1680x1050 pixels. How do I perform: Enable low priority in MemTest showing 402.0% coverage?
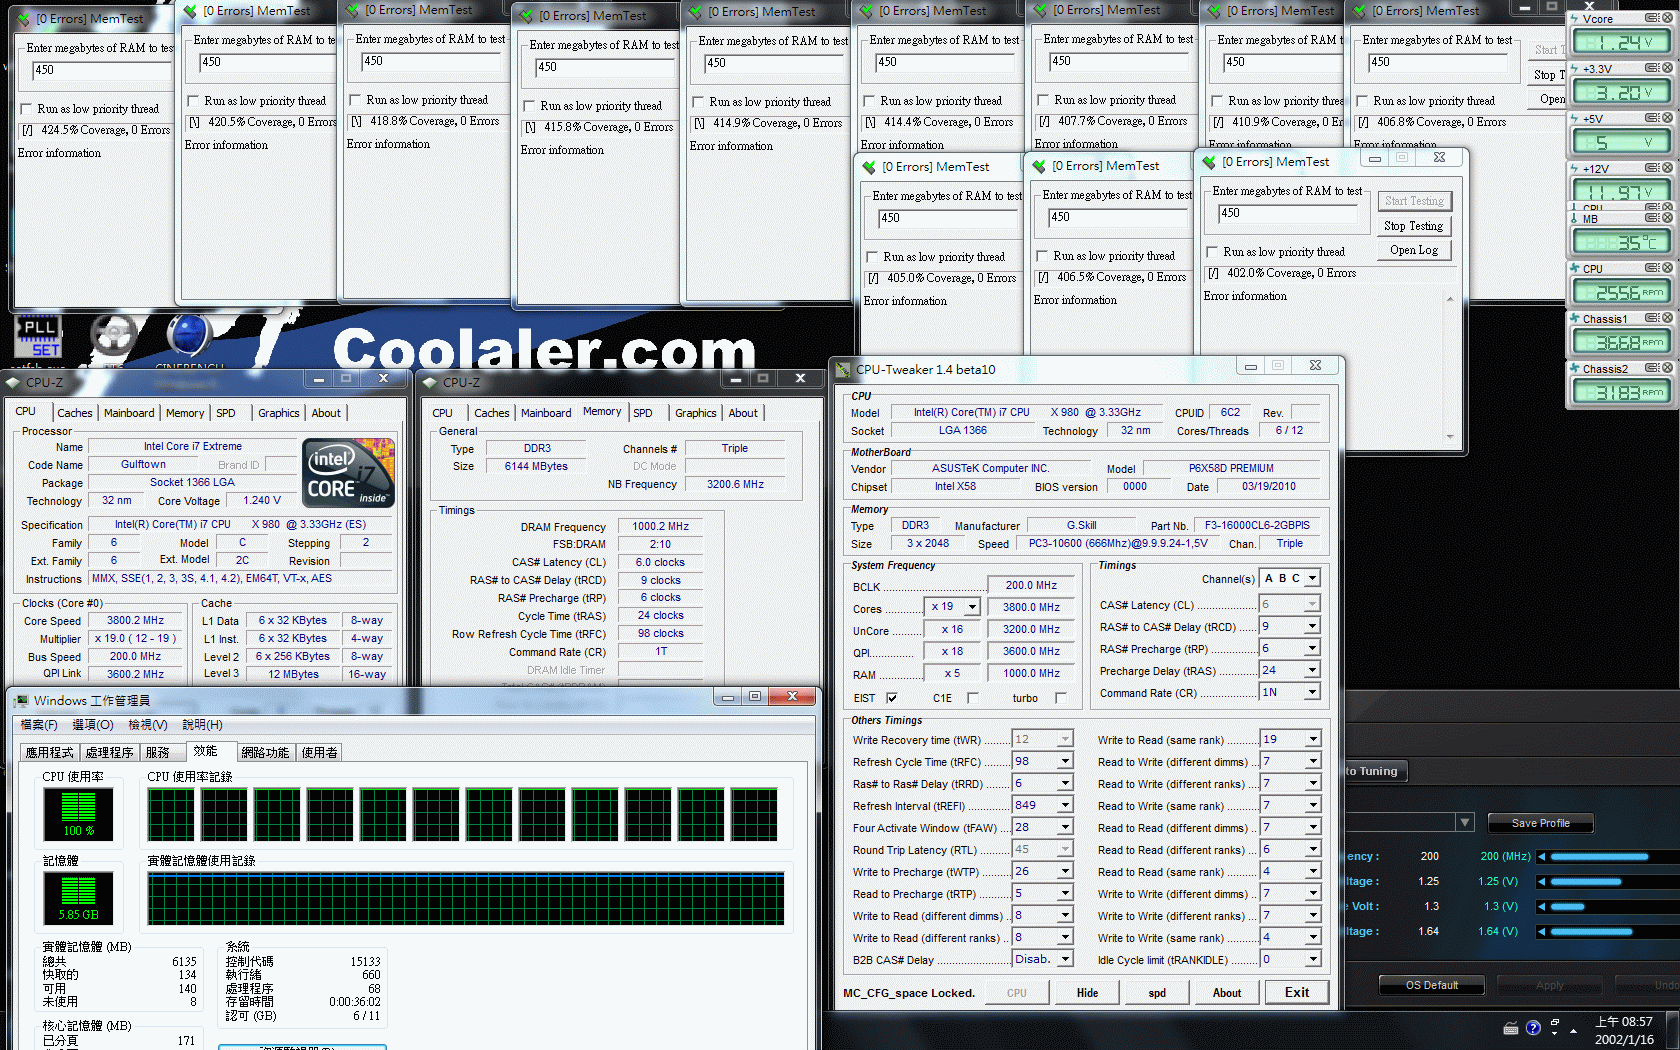tap(1212, 252)
